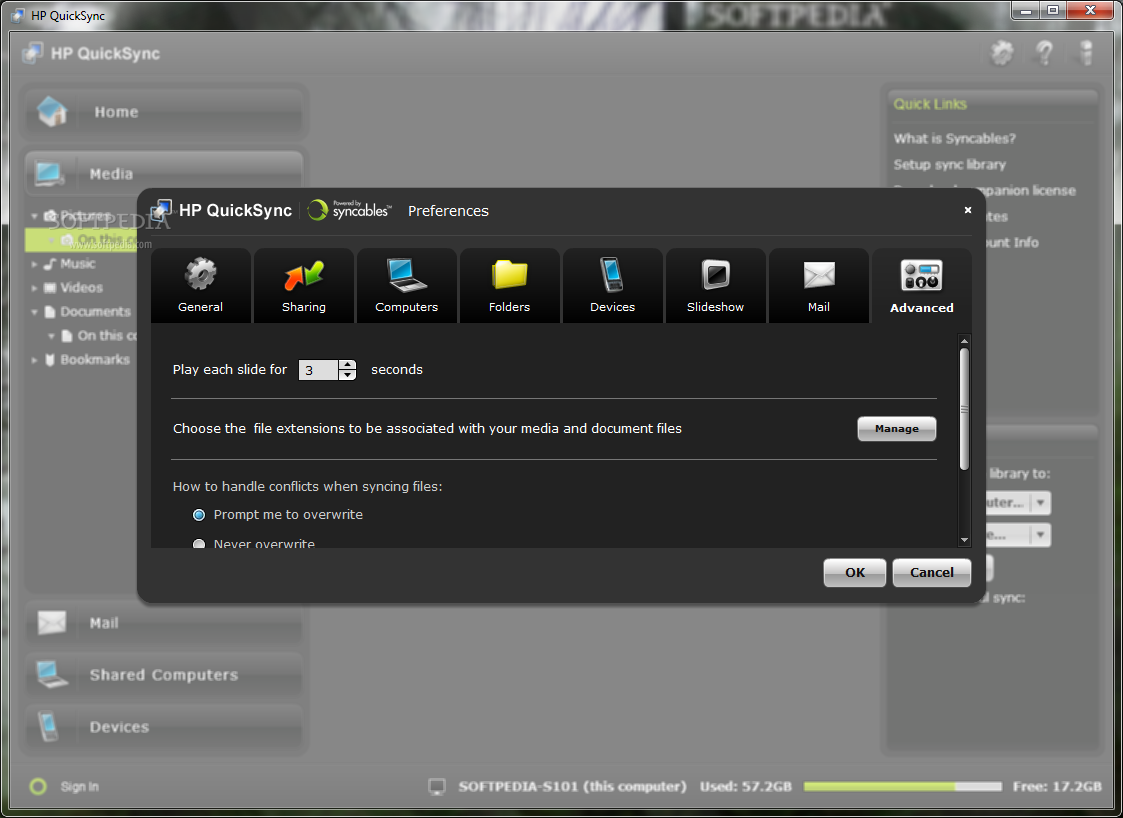
Task: Open Devices in the main window sidebar
Action: coord(164,726)
